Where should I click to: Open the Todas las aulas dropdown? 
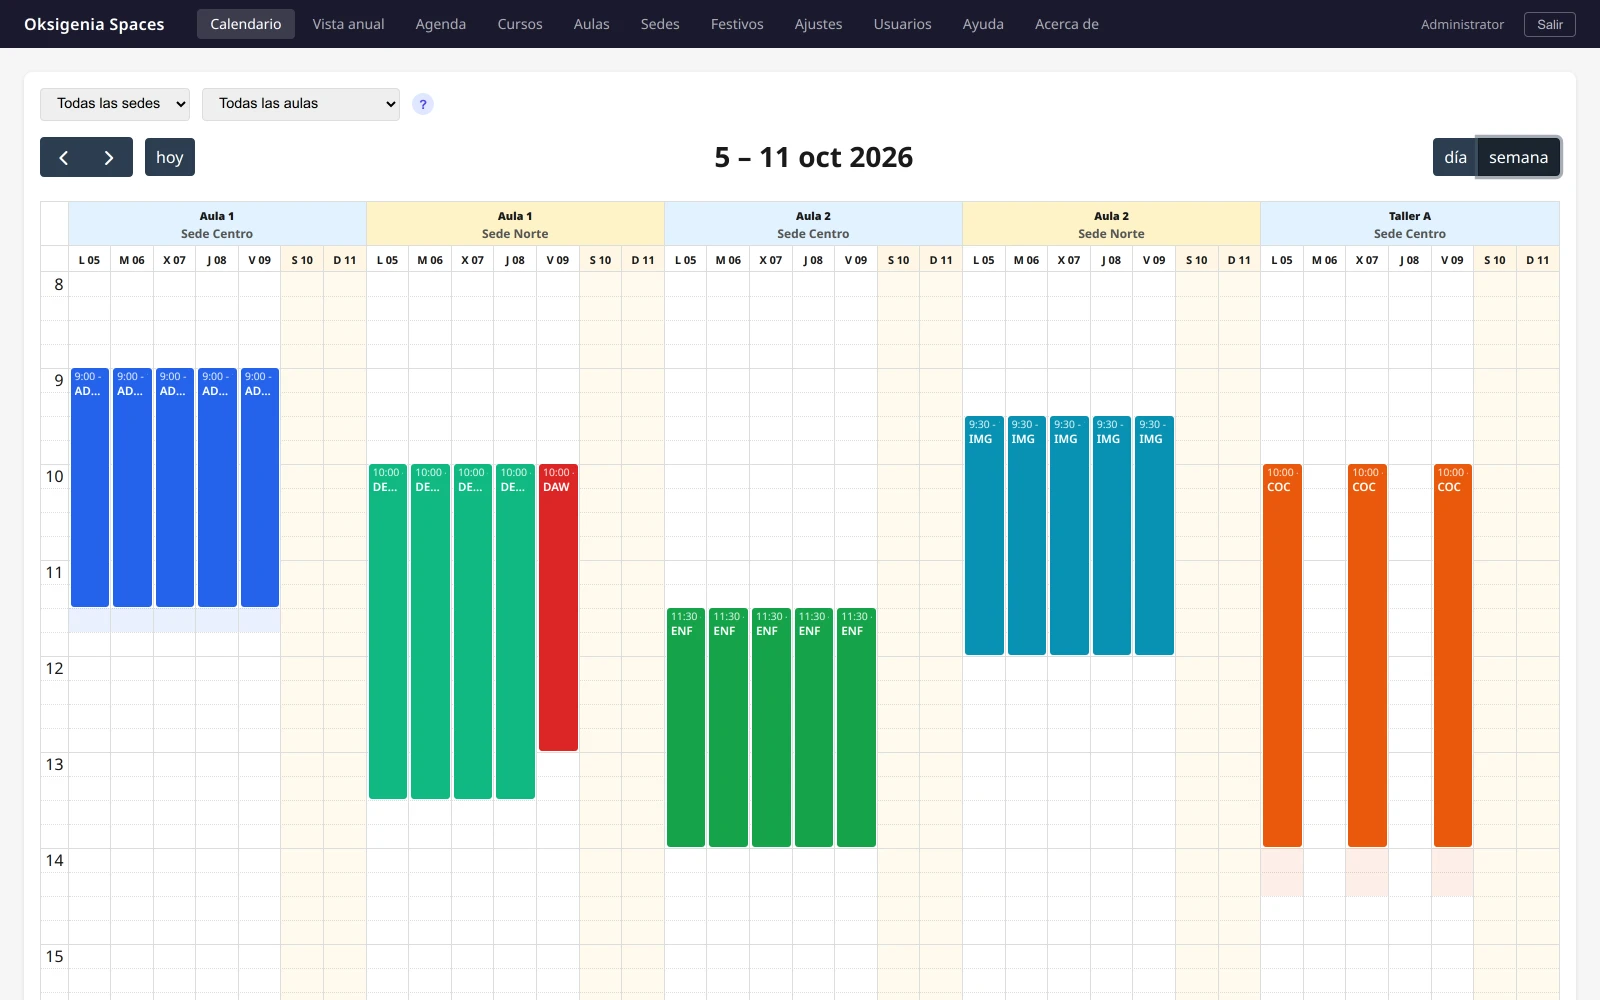301,104
